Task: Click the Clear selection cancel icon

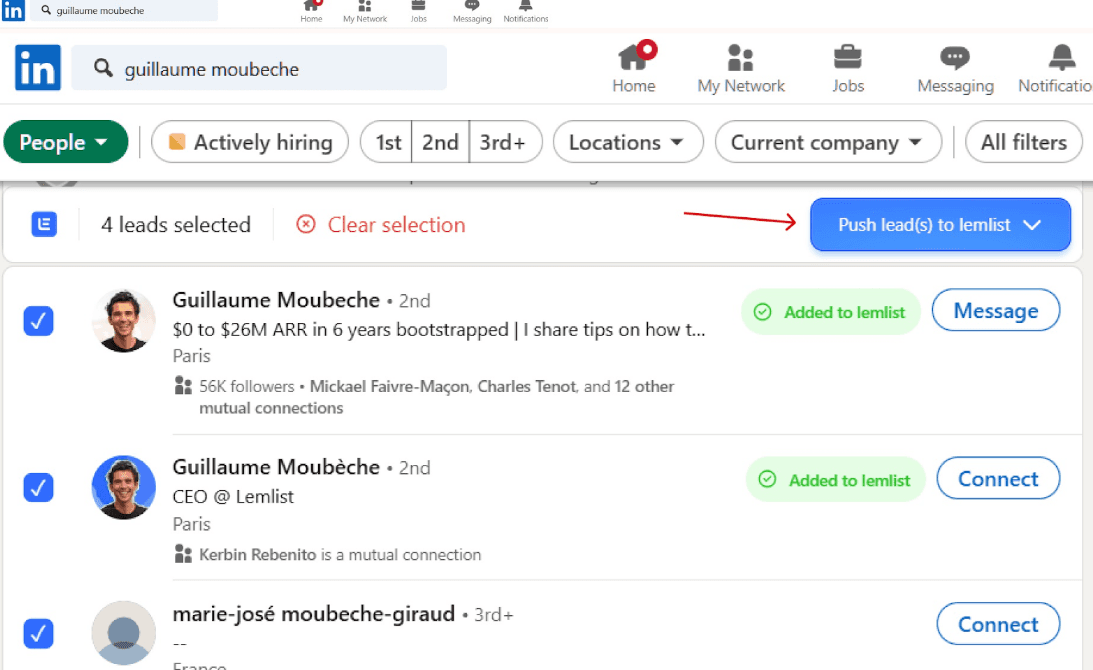Action: tap(306, 225)
